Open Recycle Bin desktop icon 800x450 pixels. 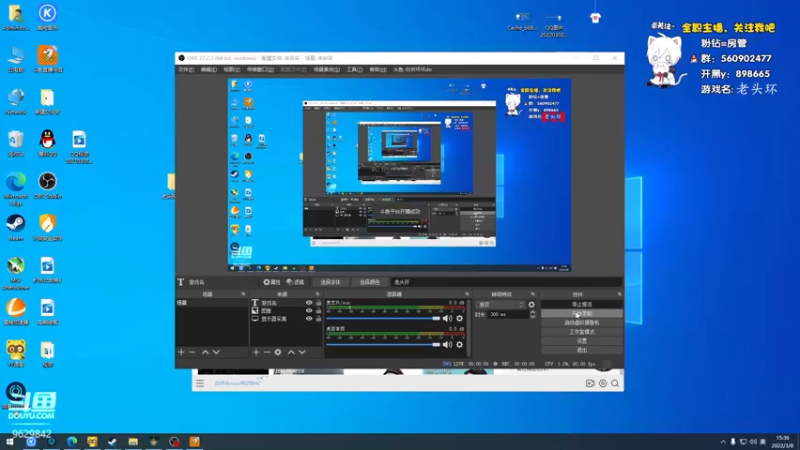coord(16,143)
